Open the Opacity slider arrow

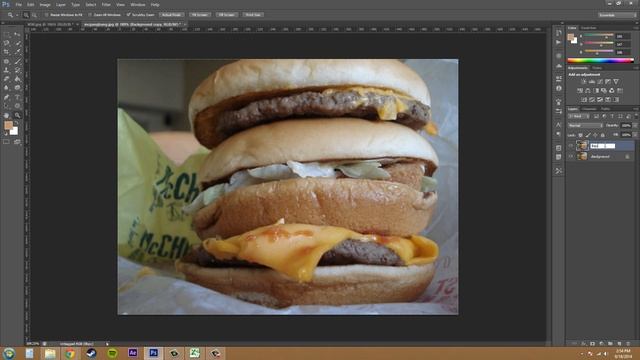(635, 125)
